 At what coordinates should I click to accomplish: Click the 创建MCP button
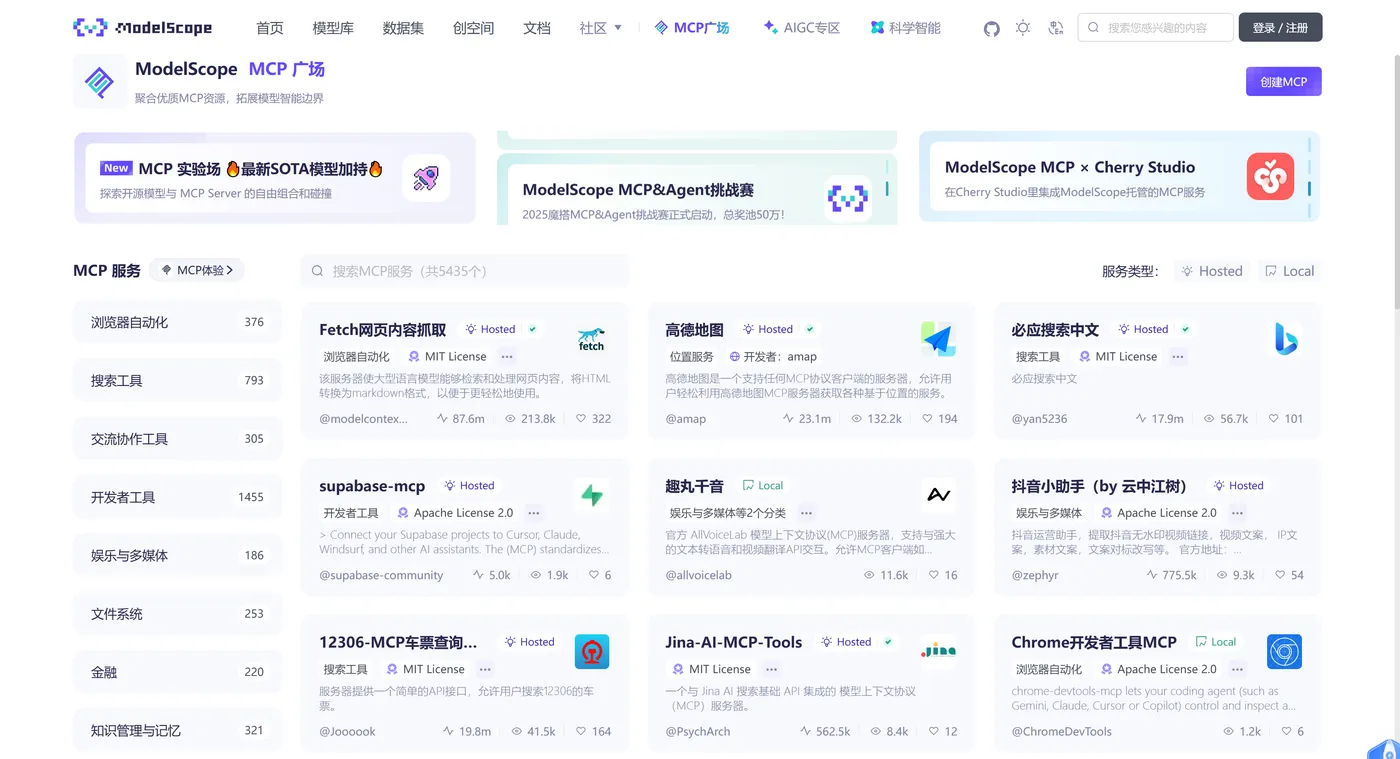[x=1283, y=81]
